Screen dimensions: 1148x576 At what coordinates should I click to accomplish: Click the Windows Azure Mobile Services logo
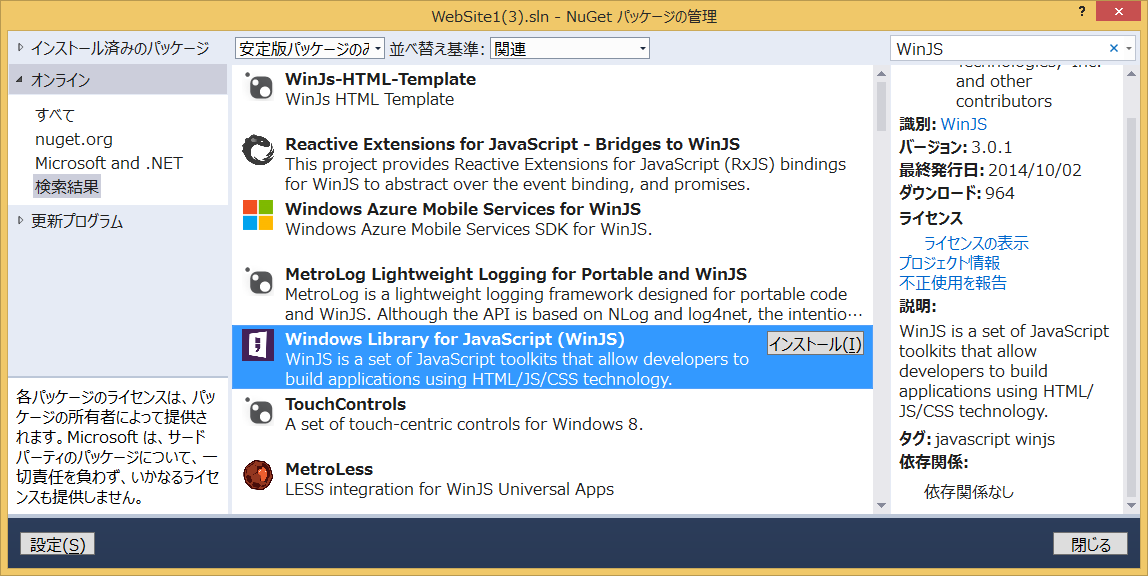(258, 215)
